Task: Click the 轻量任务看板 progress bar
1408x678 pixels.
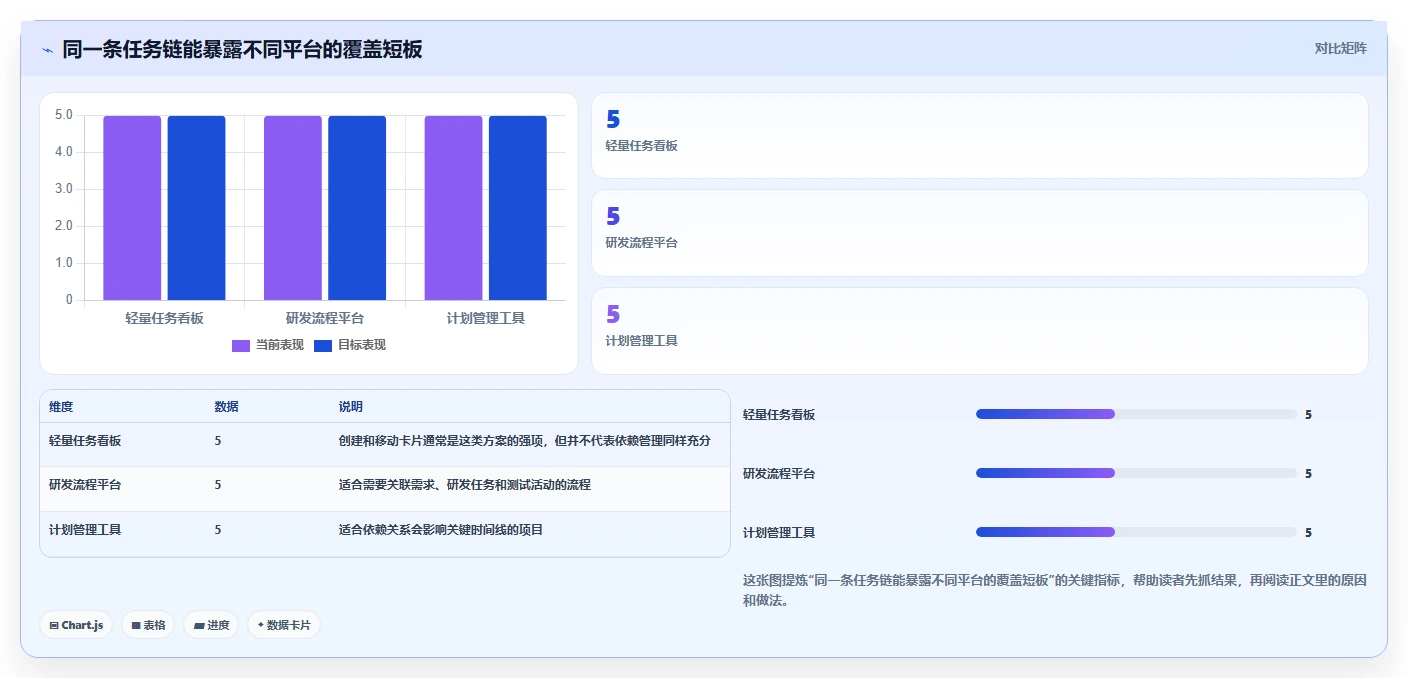Action: (1136, 414)
